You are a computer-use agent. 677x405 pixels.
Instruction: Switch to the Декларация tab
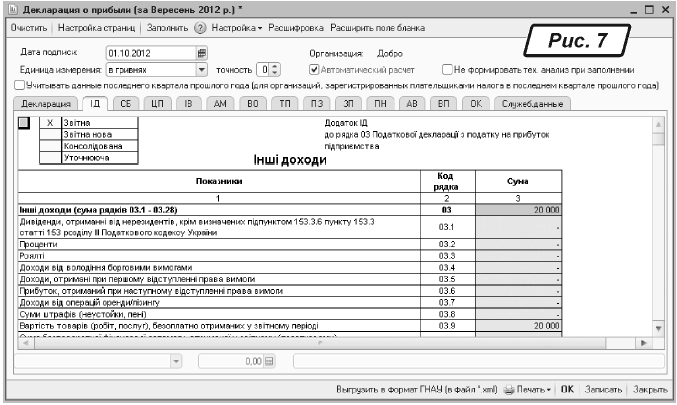(x=43, y=103)
